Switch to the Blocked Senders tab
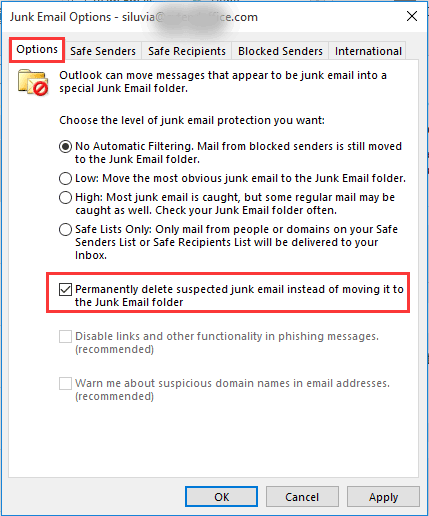The height and width of the screenshot is (516, 429). 280,51
